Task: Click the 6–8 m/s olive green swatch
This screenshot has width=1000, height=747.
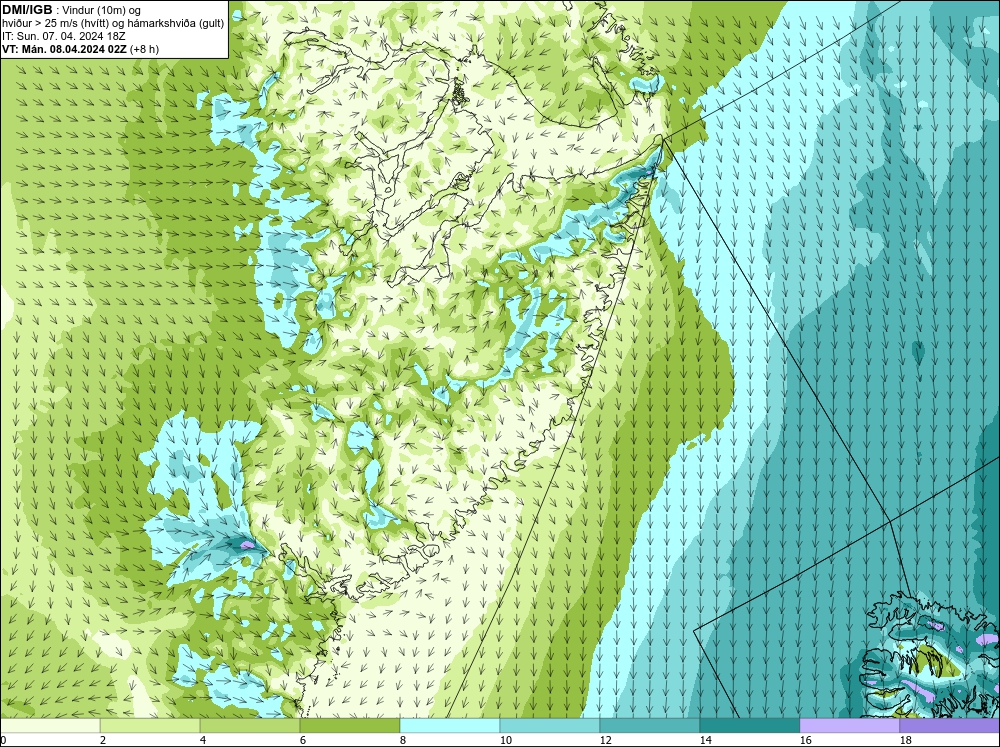Action: 350,726
